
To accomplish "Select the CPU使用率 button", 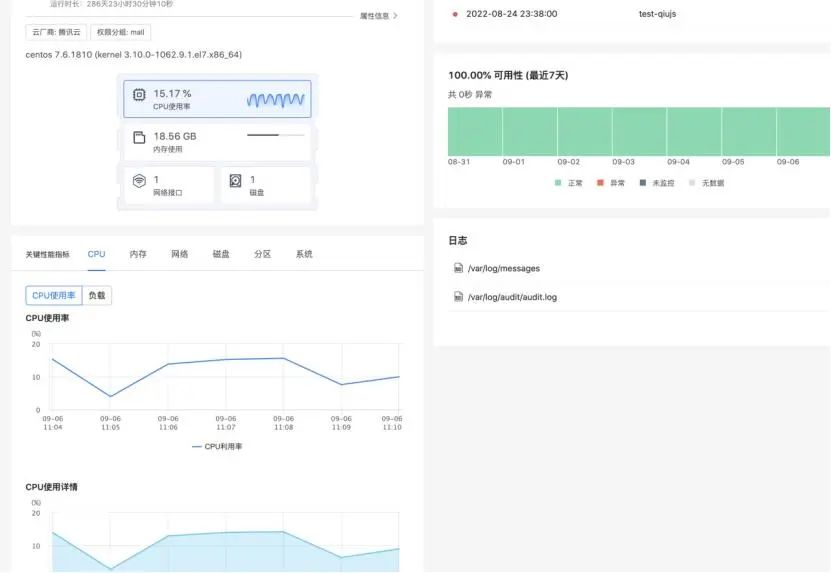I will (x=54, y=296).
